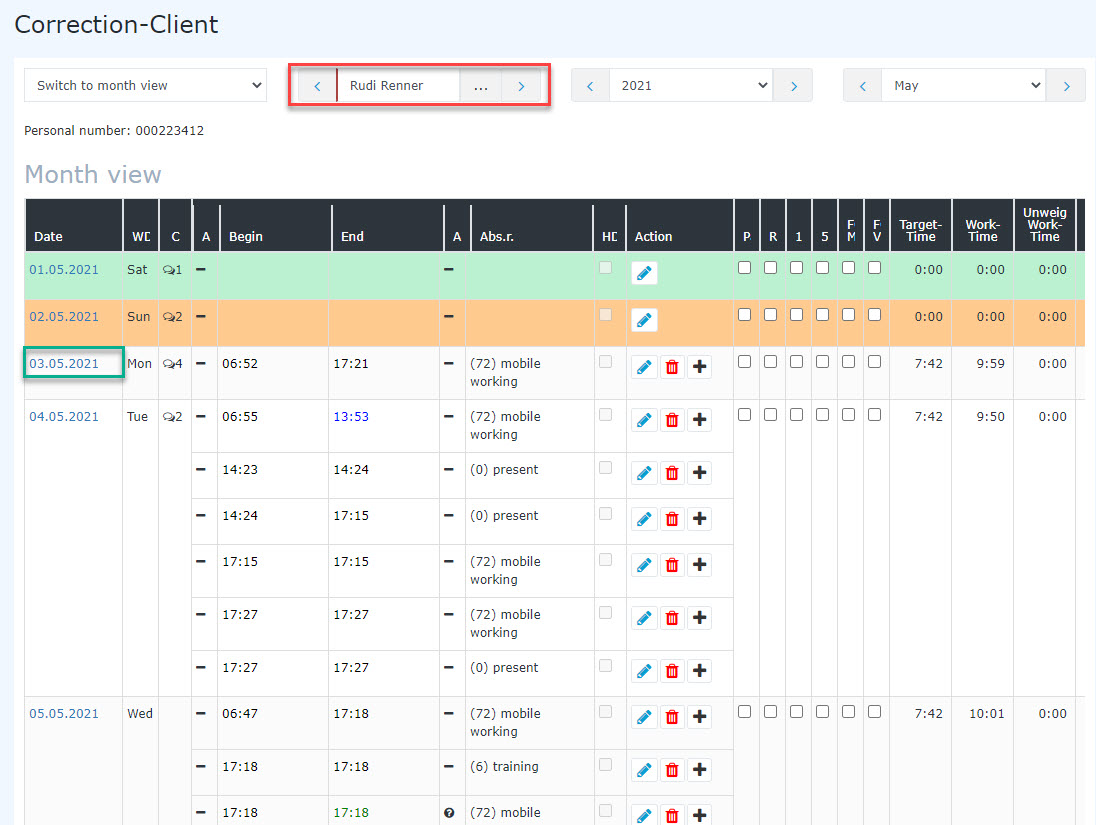Open the May month dropdown

point(963,85)
